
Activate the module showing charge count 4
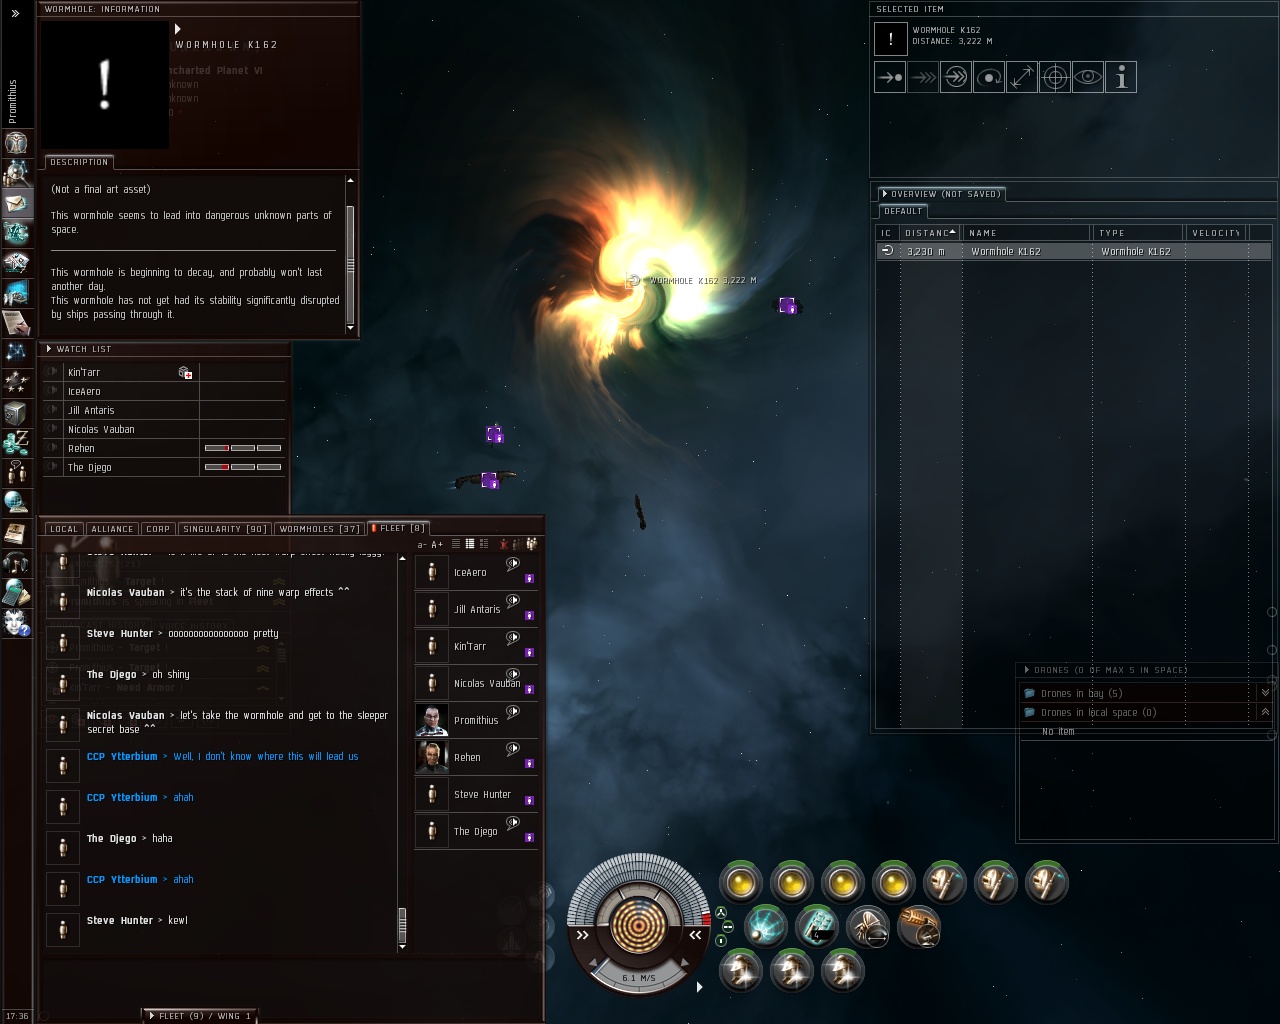(817, 926)
